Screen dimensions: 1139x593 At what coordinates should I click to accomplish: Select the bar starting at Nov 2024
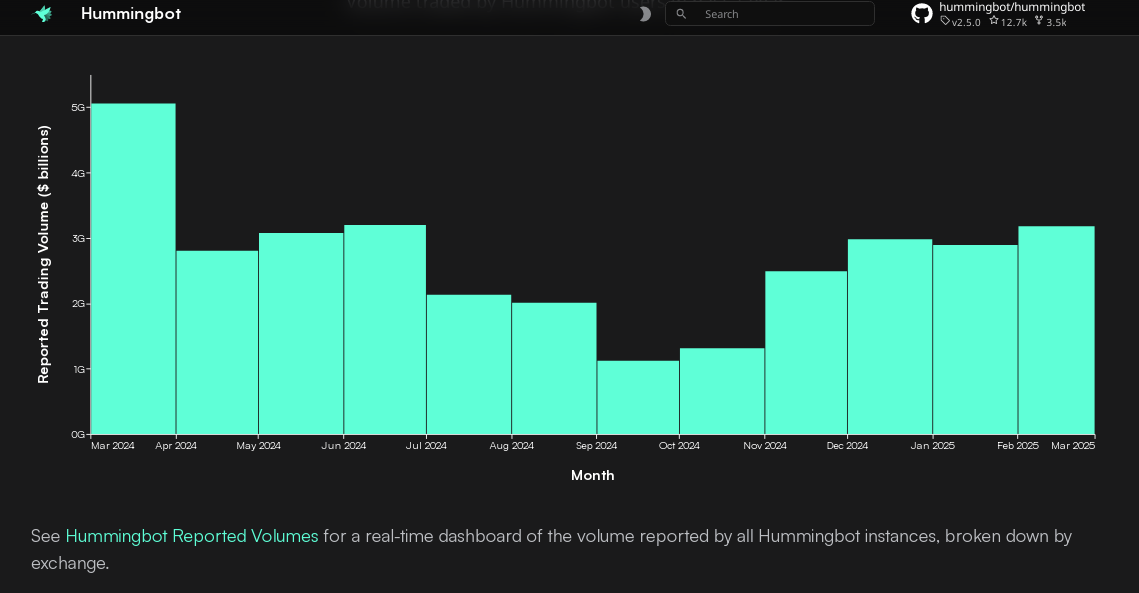point(806,352)
